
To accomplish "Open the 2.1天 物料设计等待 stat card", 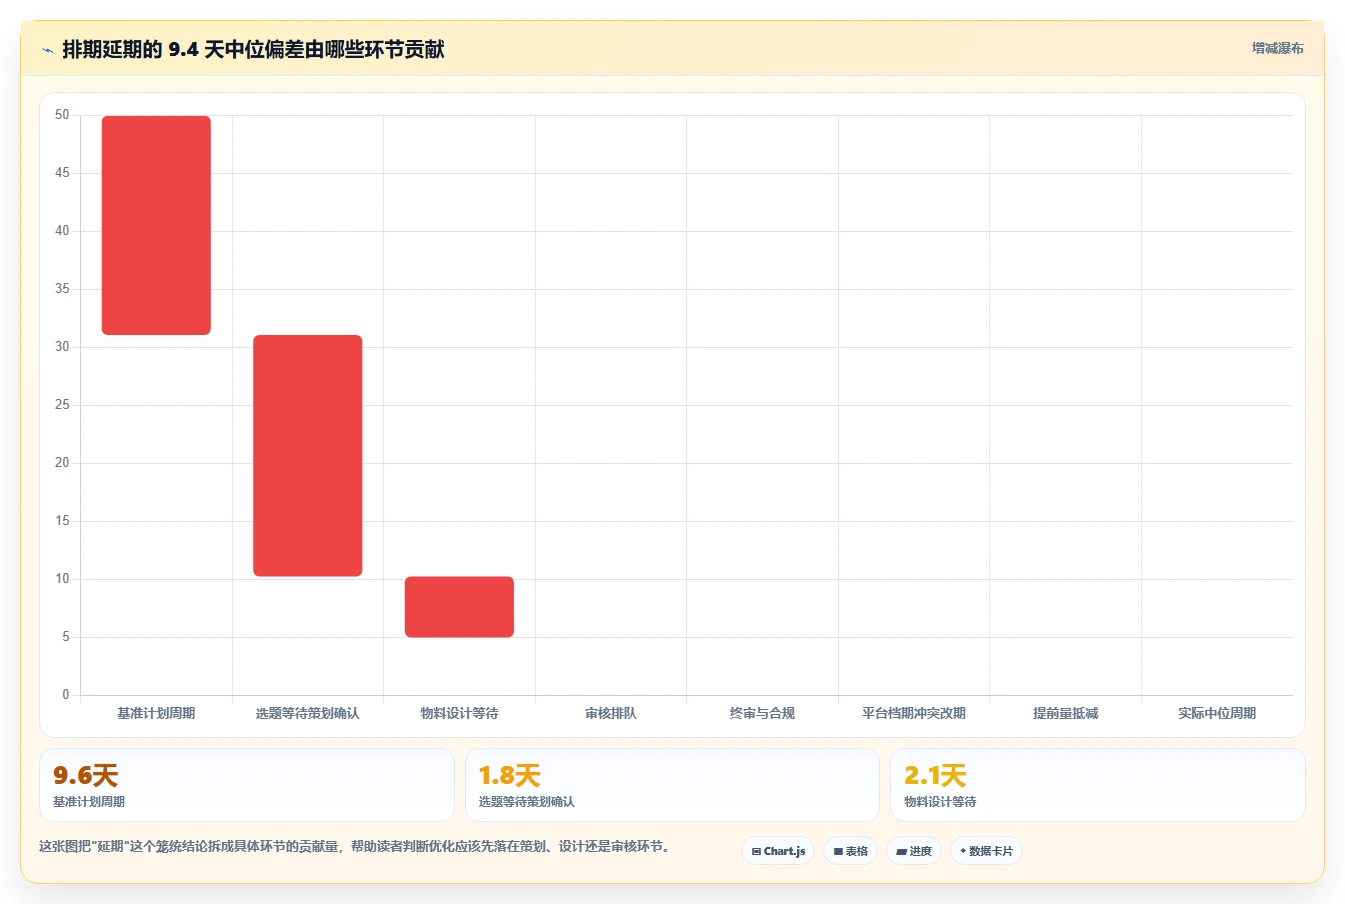I will (1098, 785).
